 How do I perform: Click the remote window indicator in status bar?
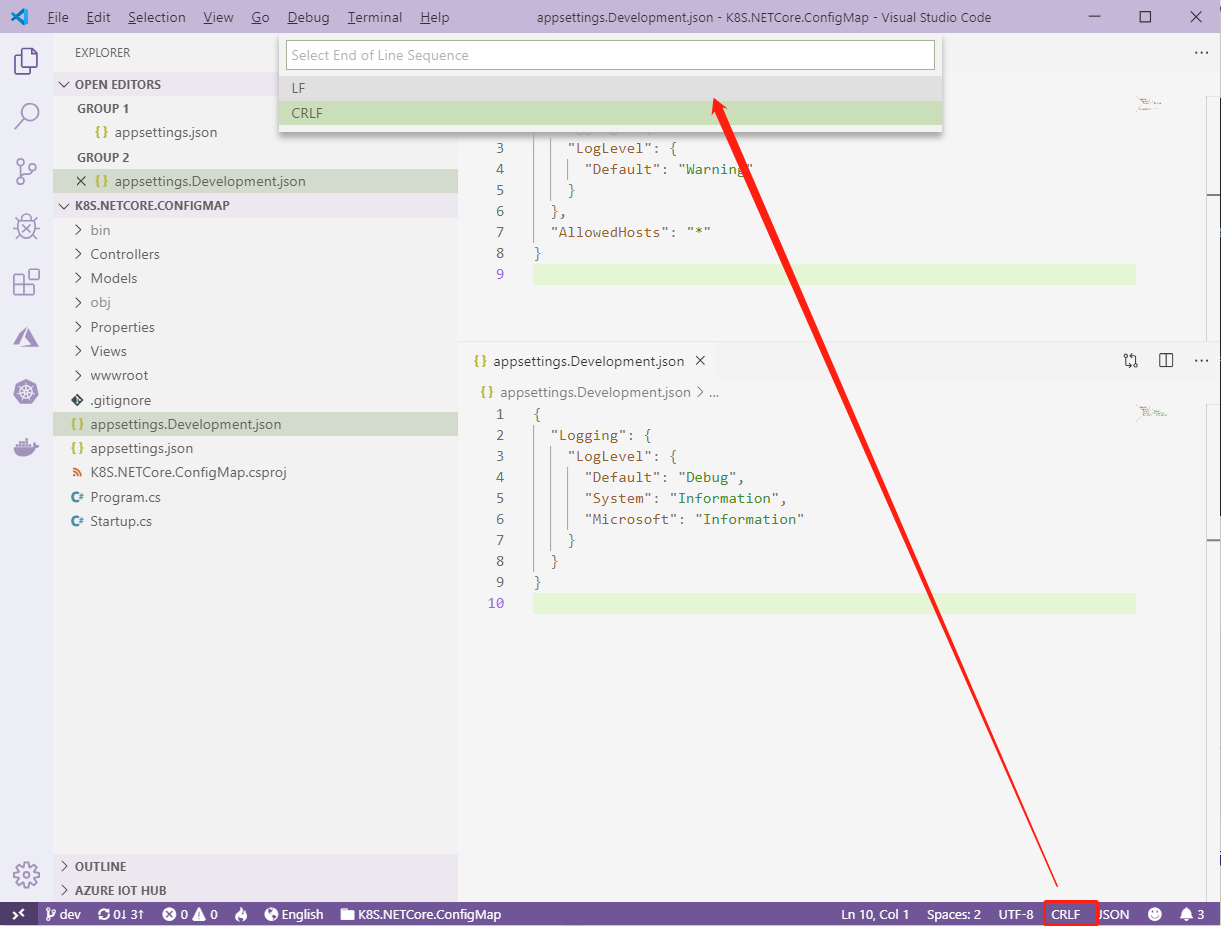[x=18, y=914]
